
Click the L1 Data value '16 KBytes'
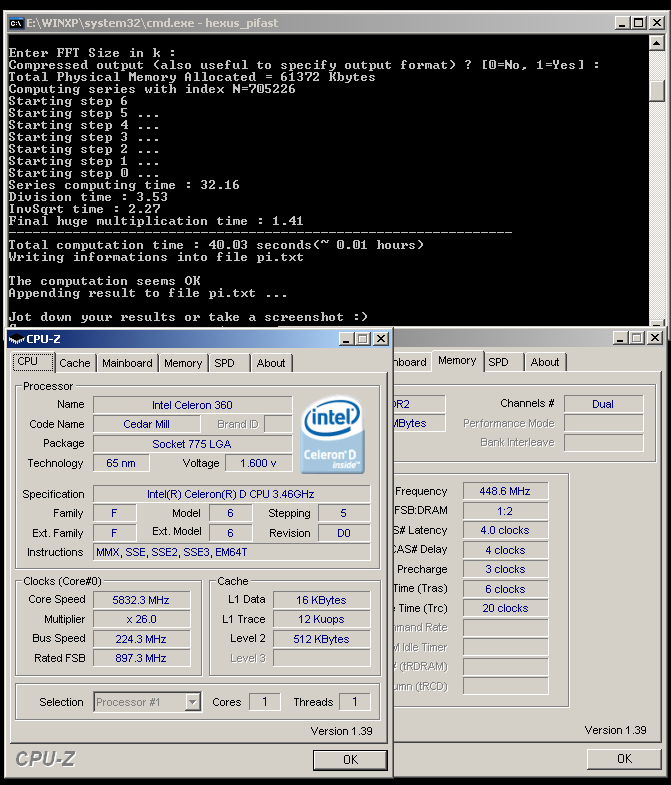tap(321, 600)
